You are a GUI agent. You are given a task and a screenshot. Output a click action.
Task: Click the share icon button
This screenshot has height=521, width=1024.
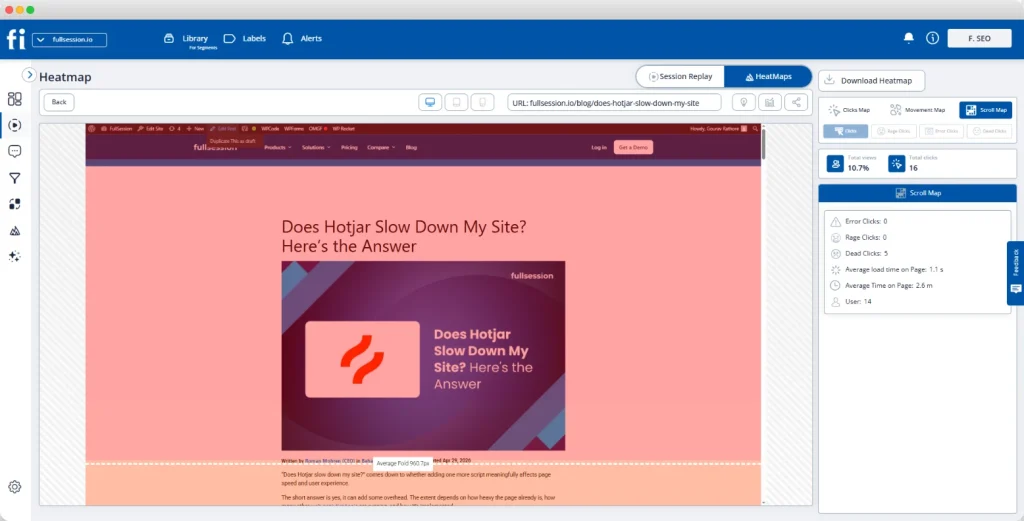(x=796, y=103)
